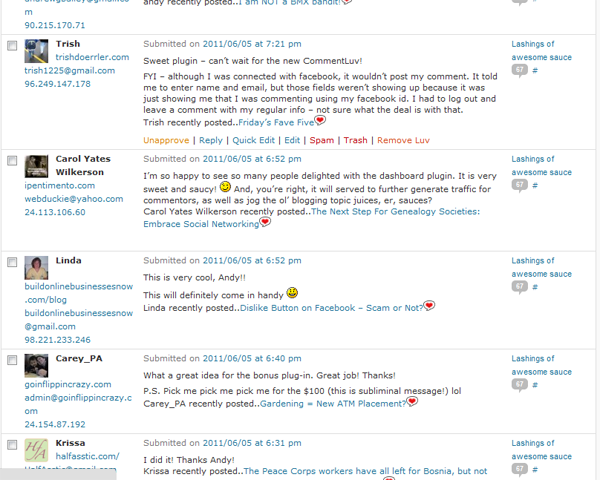Click the heart icon after Embrace Social Networking
This screenshot has height=480, width=600.
pos(265,222)
